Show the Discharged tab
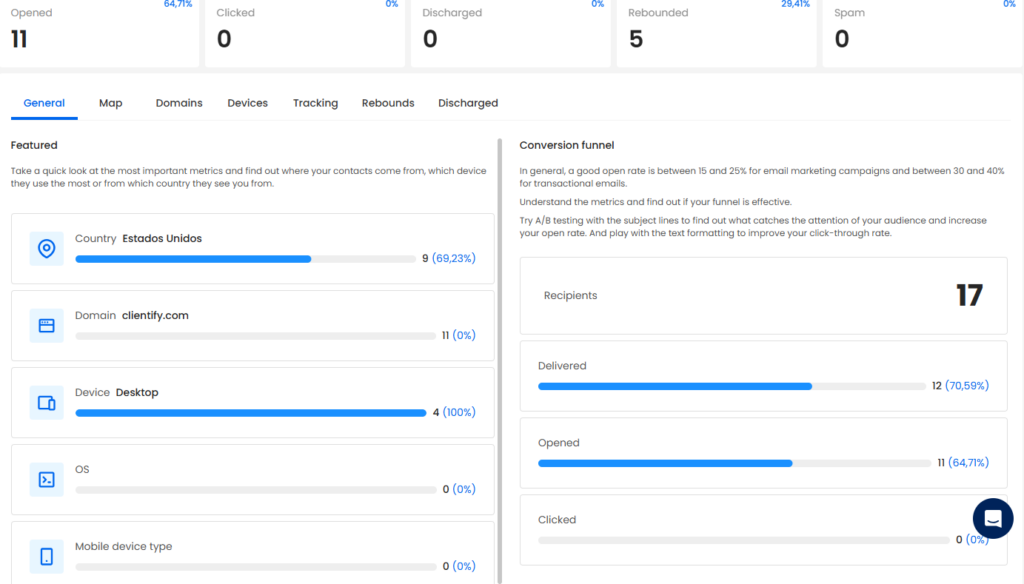Viewport: 1024px width, 584px height. coord(468,103)
